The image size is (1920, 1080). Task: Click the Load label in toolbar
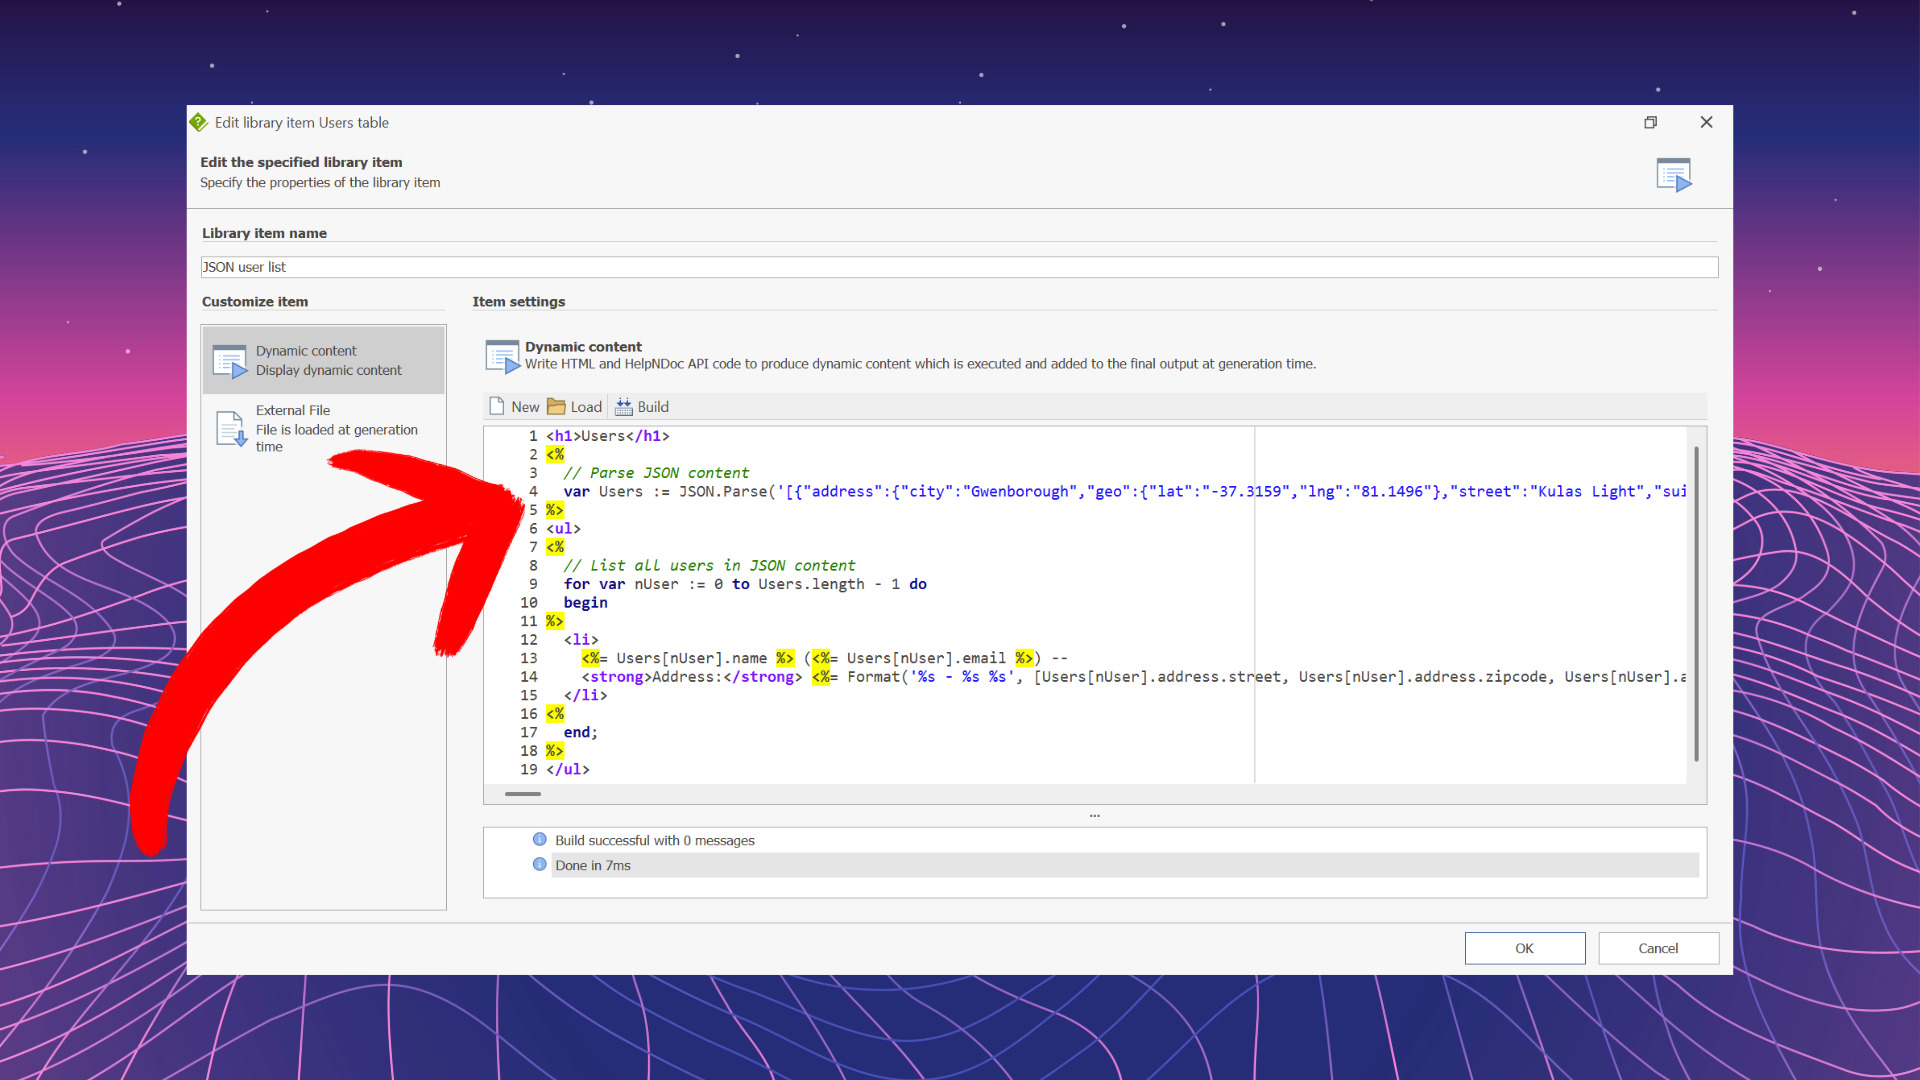[586, 407]
